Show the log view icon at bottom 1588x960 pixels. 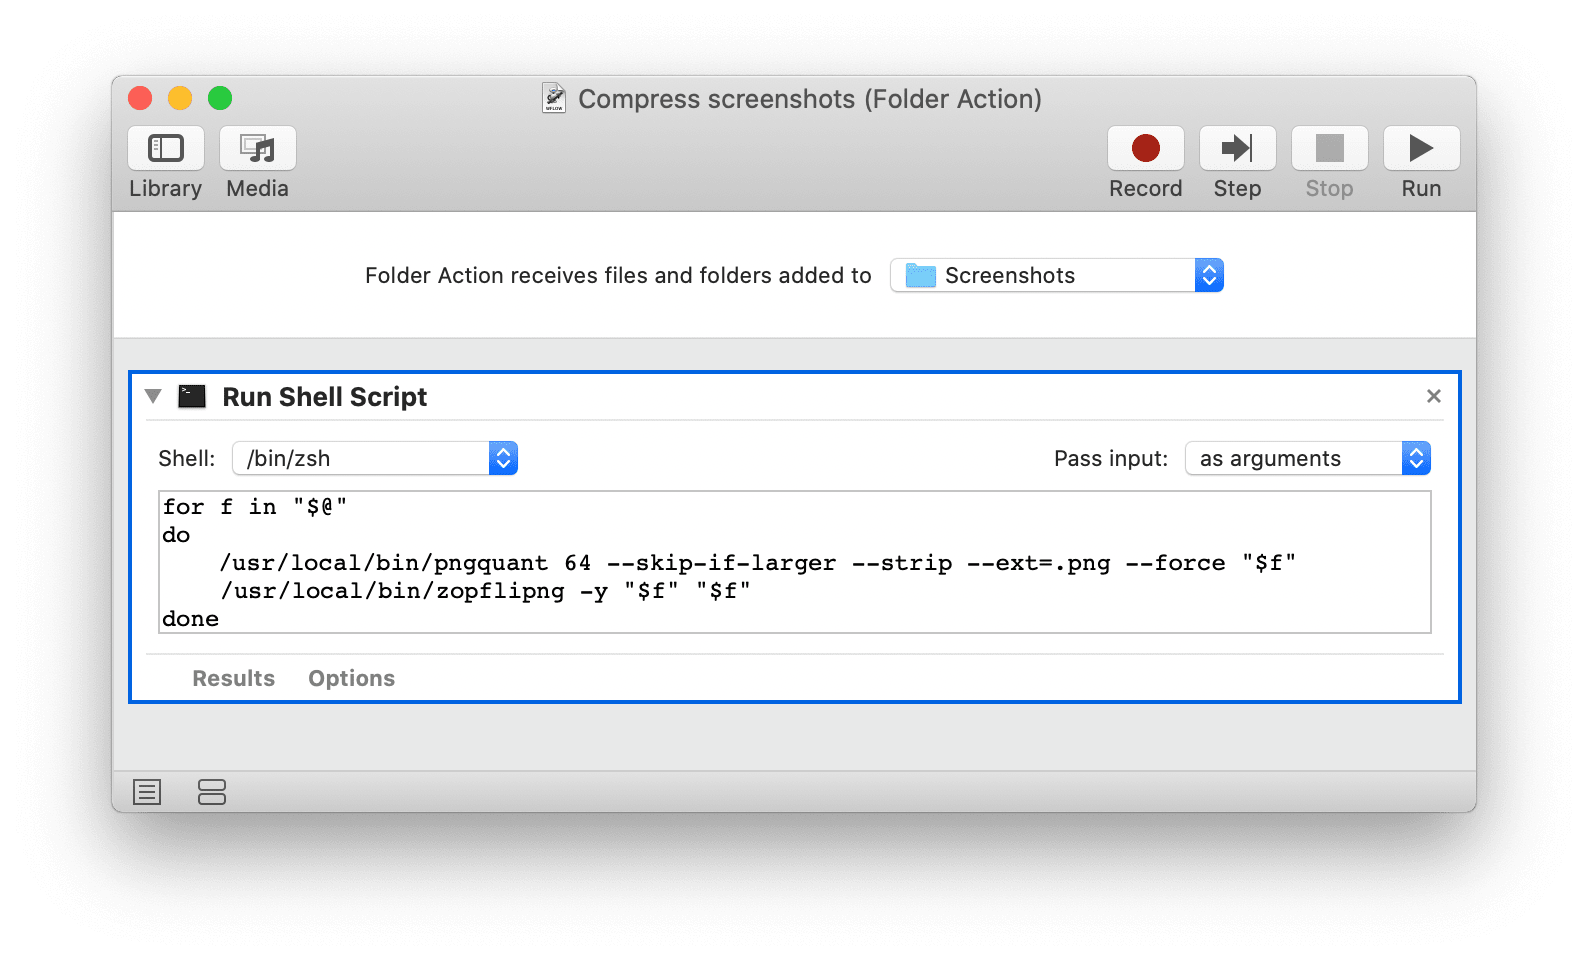coord(147,793)
